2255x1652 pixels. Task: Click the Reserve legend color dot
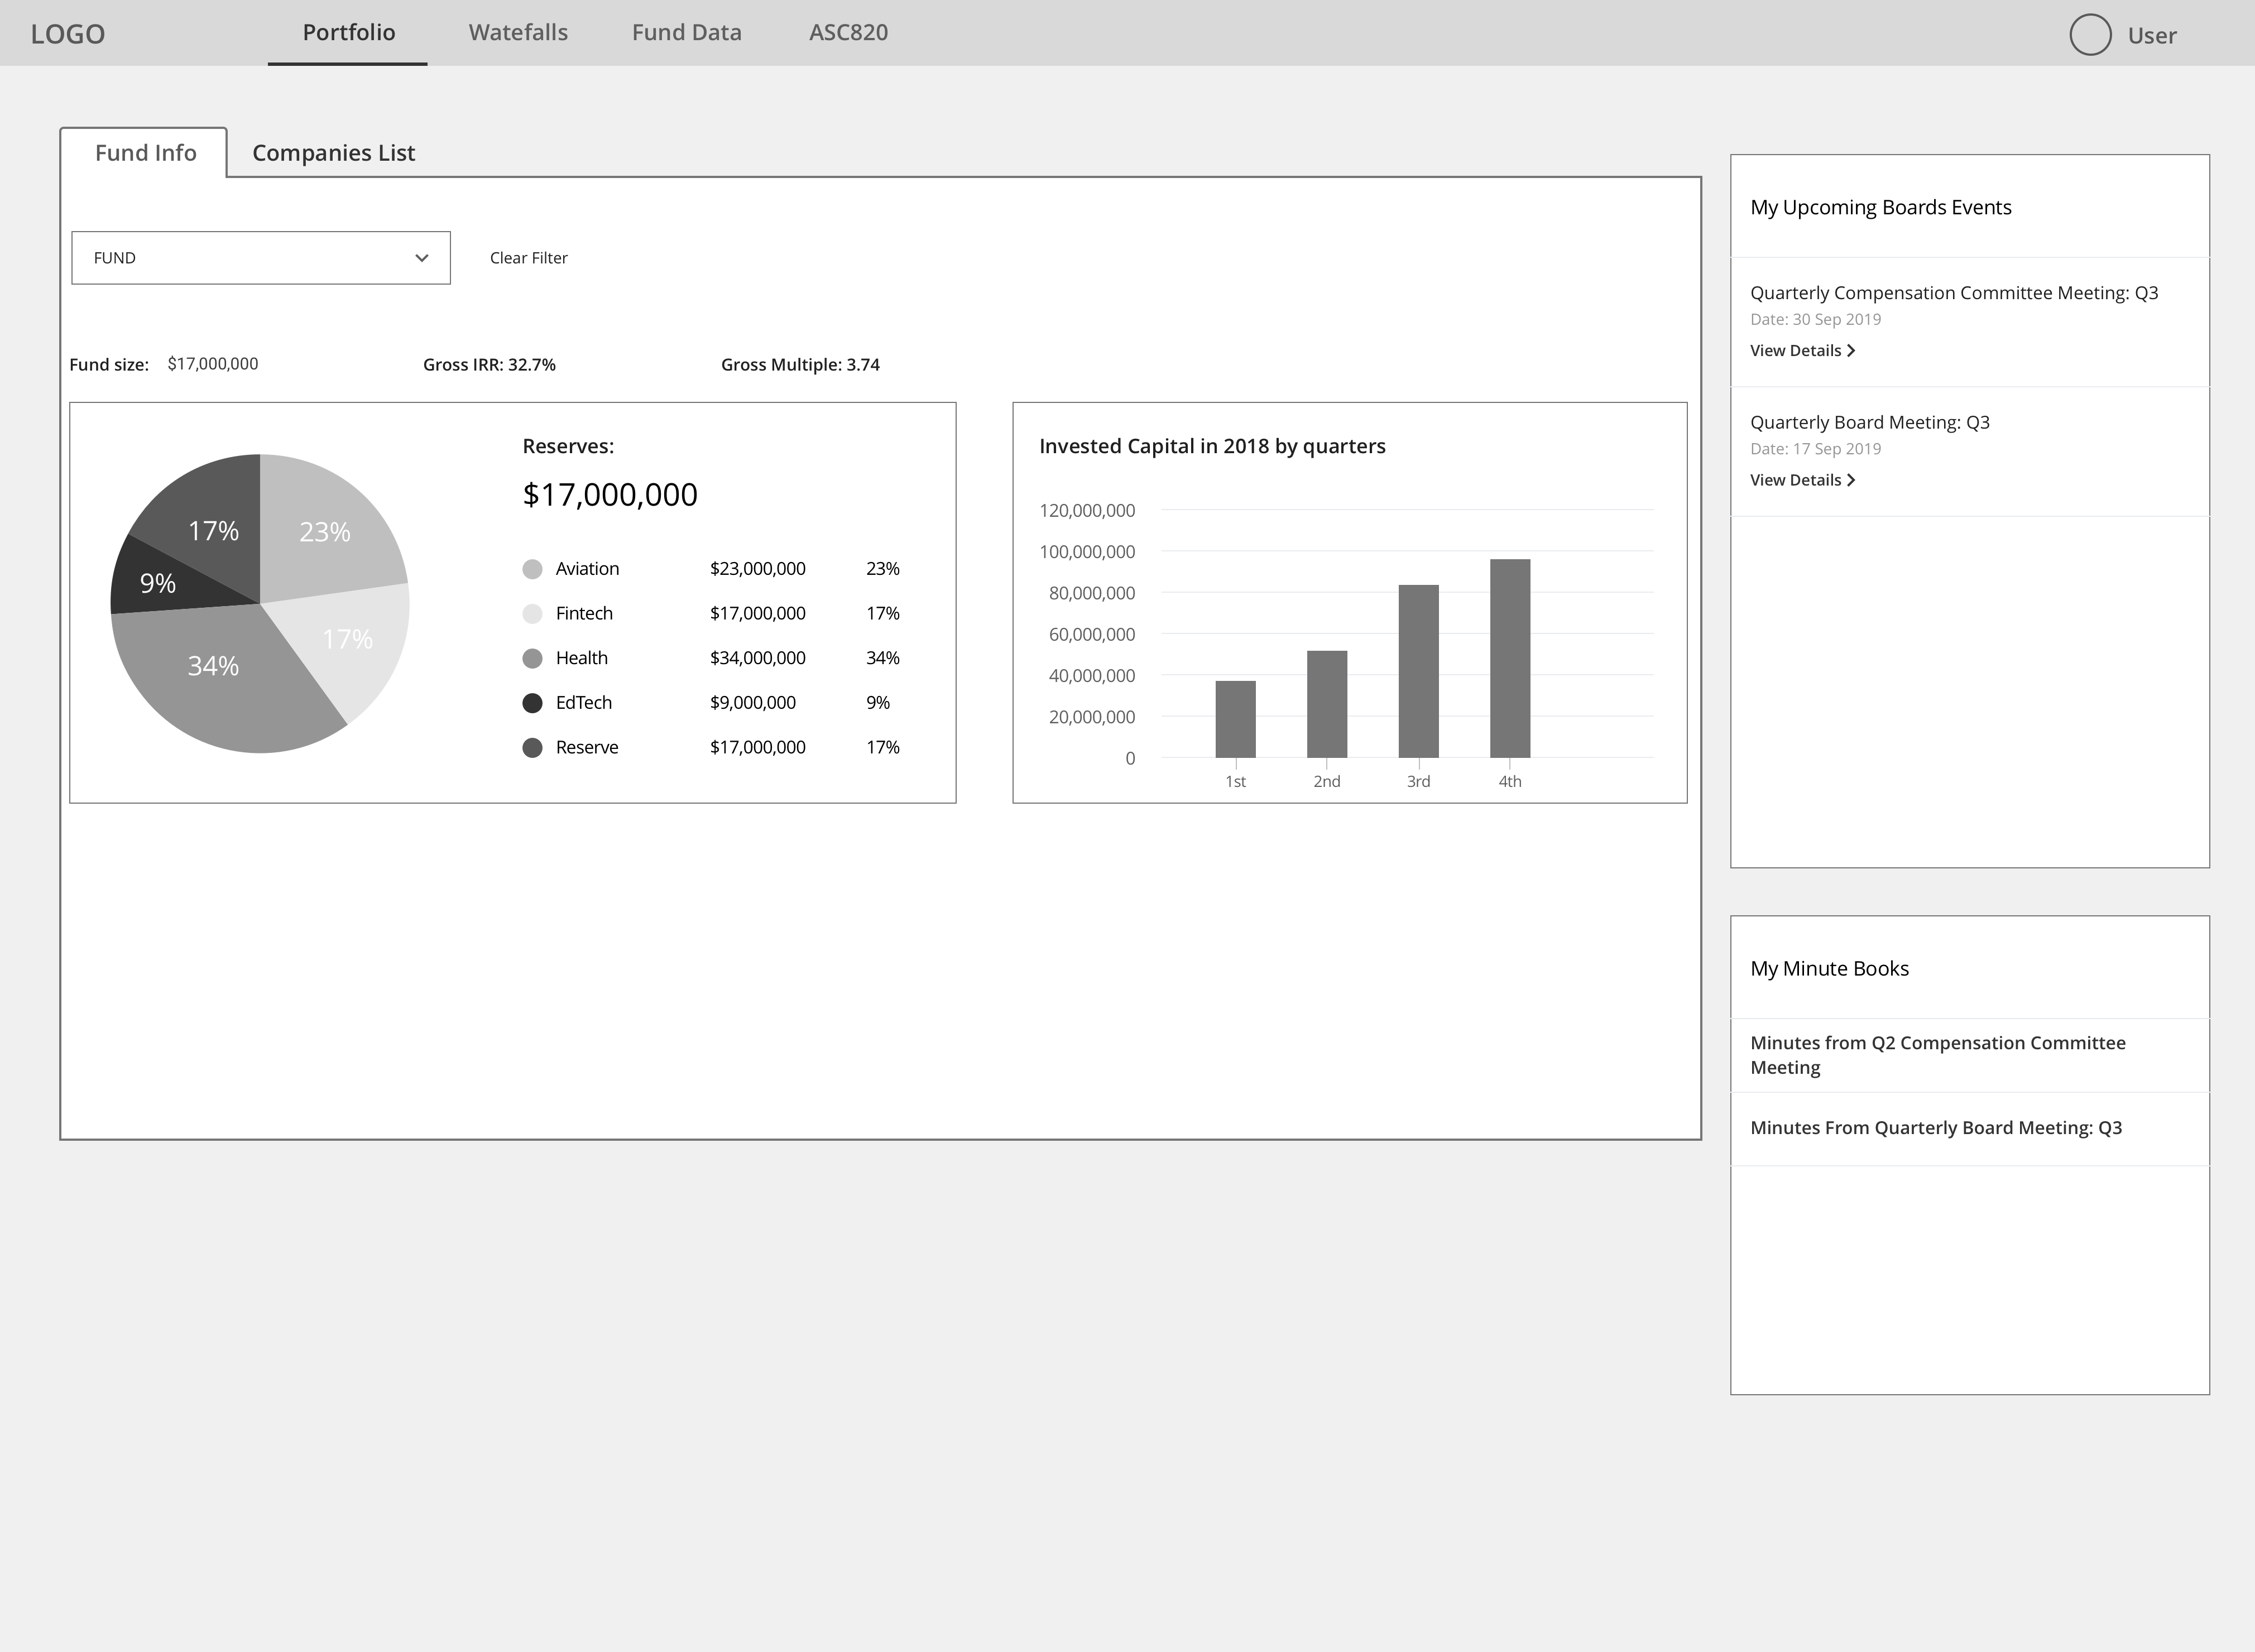tap(532, 748)
